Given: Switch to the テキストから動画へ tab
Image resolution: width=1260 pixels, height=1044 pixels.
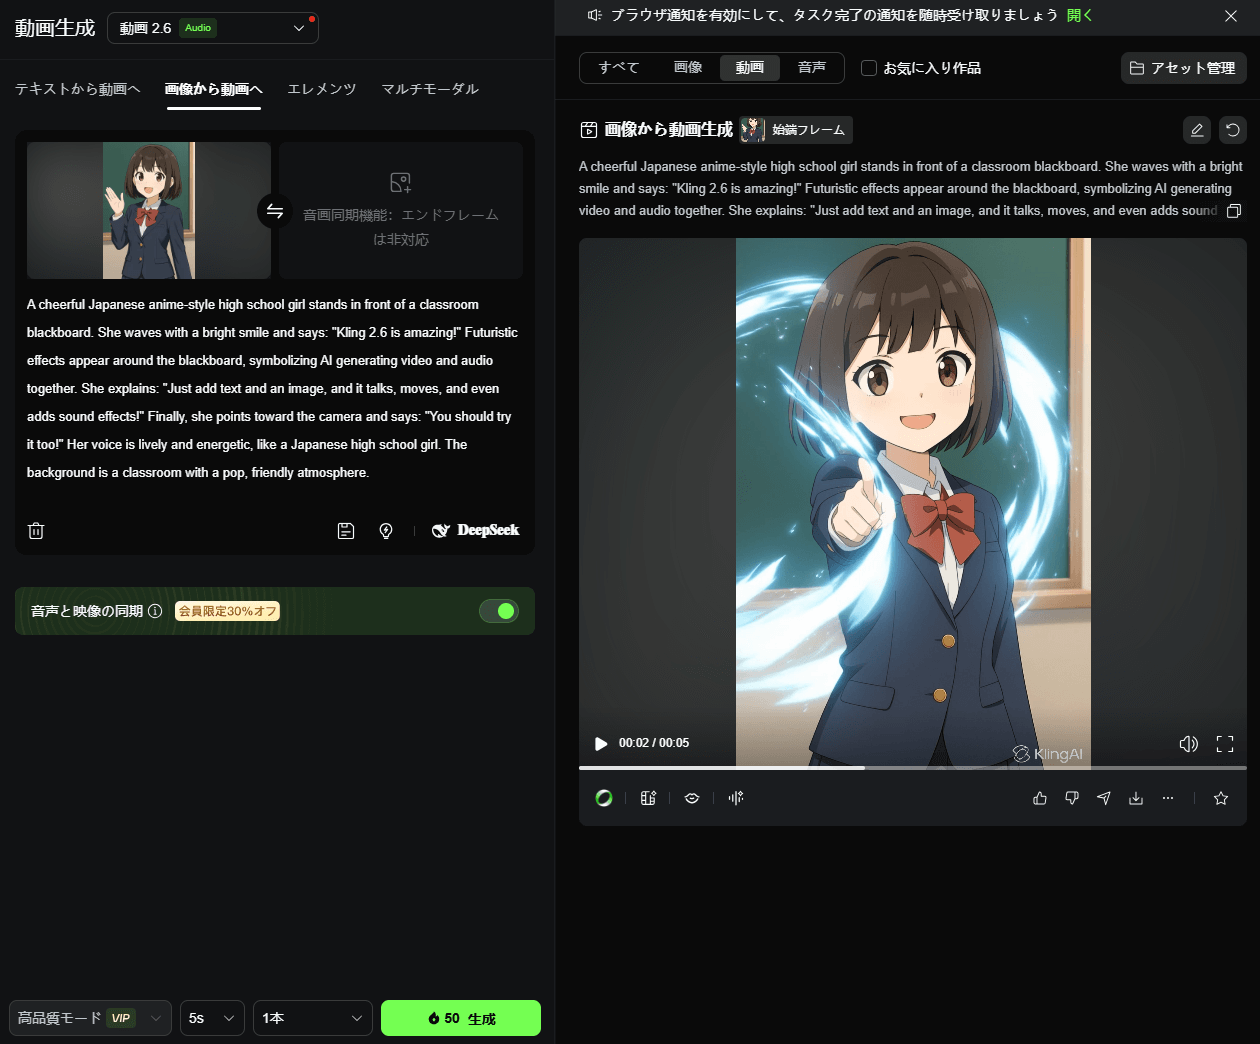Looking at the screenshot, I should [x=78, y=89].
